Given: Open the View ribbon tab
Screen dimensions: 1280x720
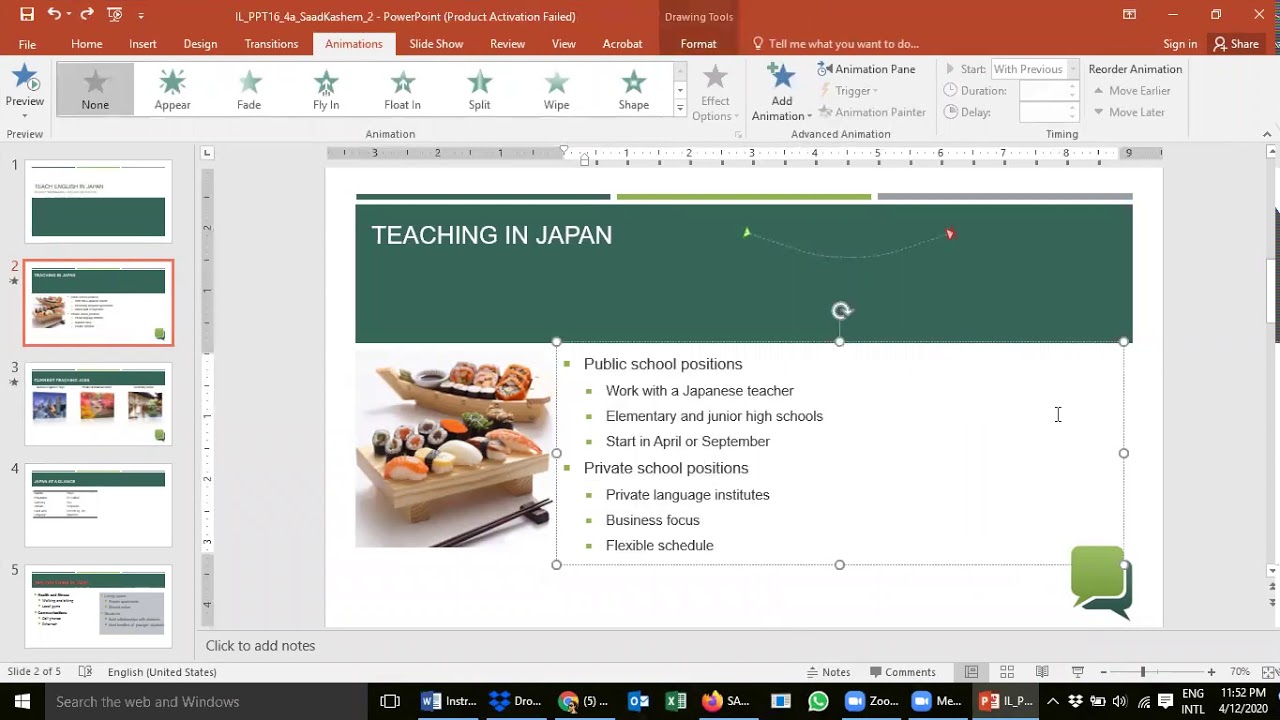Looking at the screenshot, I should 564,44.
